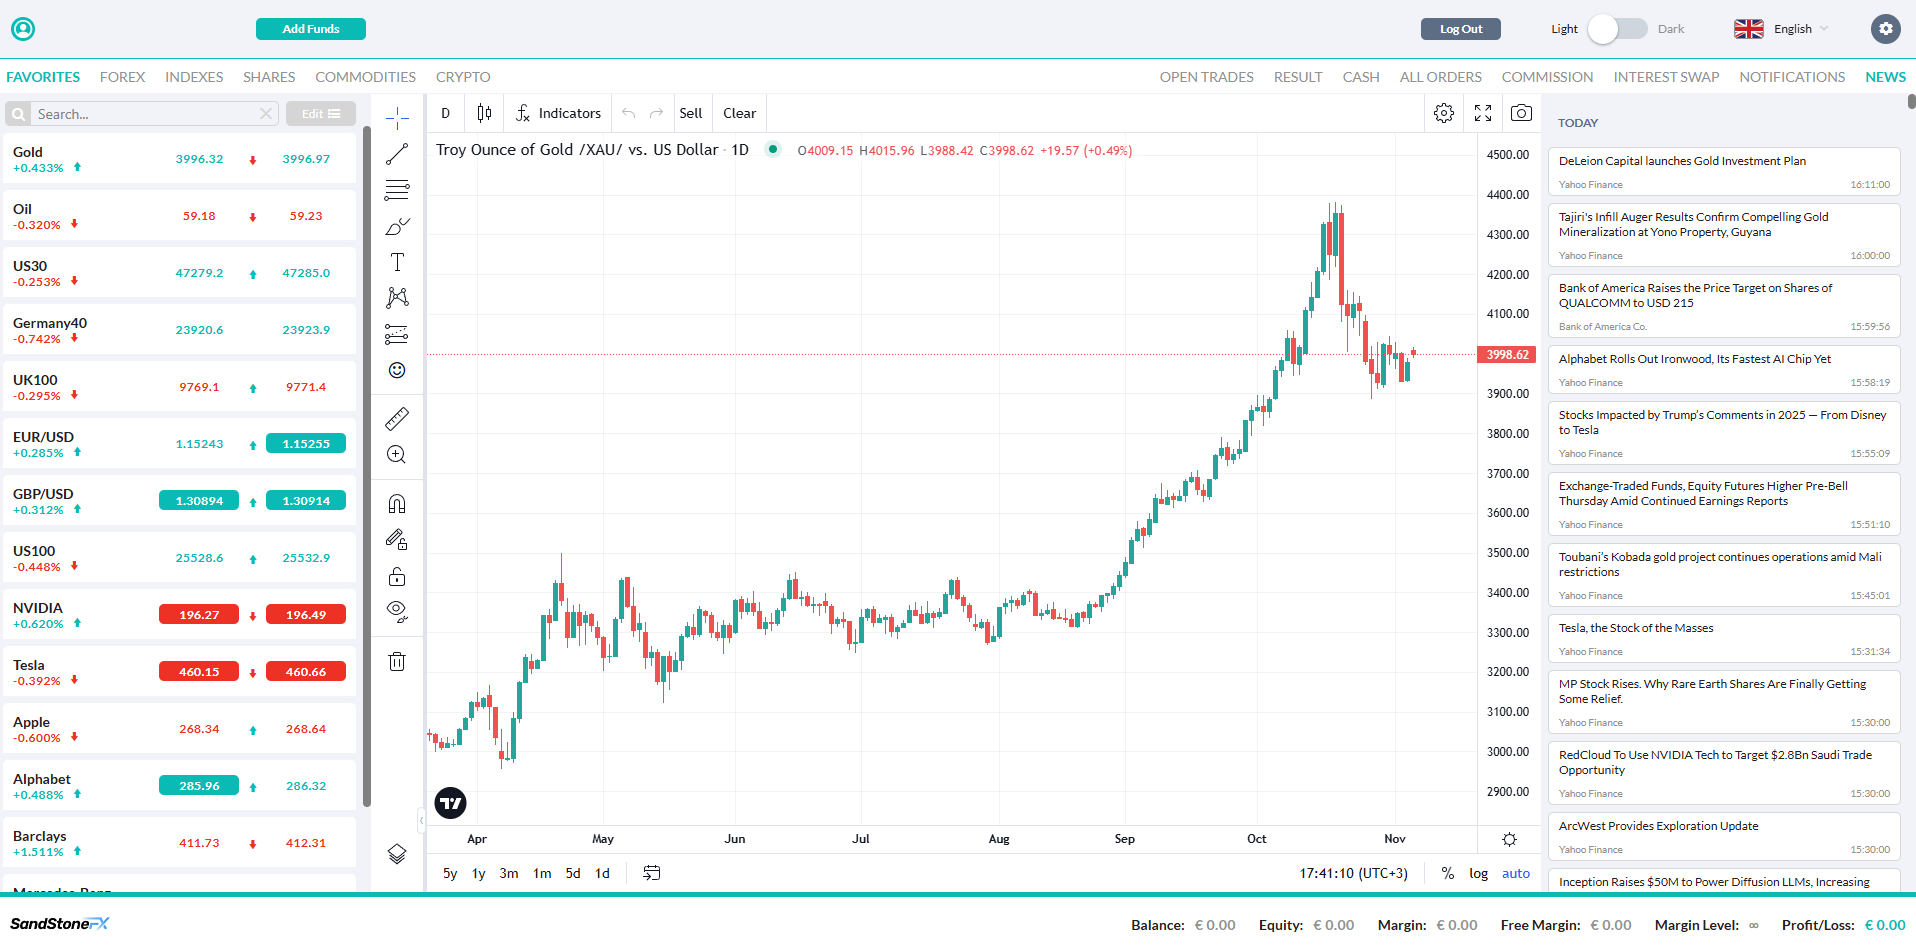Click the magnet mode icon
The width and height of the screenshot is (1916, 950).
click(x=397, y=504)
